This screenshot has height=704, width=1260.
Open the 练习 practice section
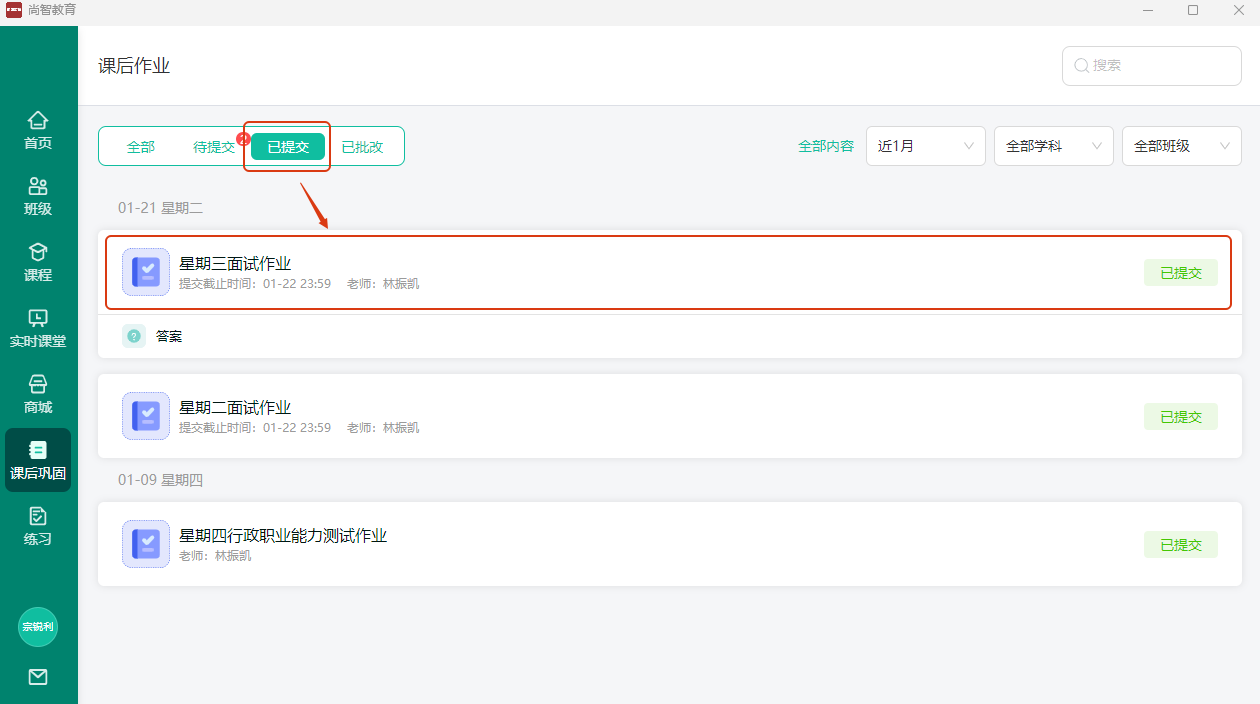coord(38,527)
